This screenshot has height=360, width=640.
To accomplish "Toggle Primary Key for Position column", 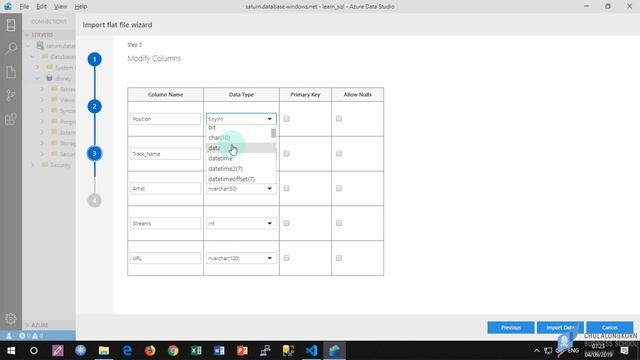I will (x=287, y=119).
